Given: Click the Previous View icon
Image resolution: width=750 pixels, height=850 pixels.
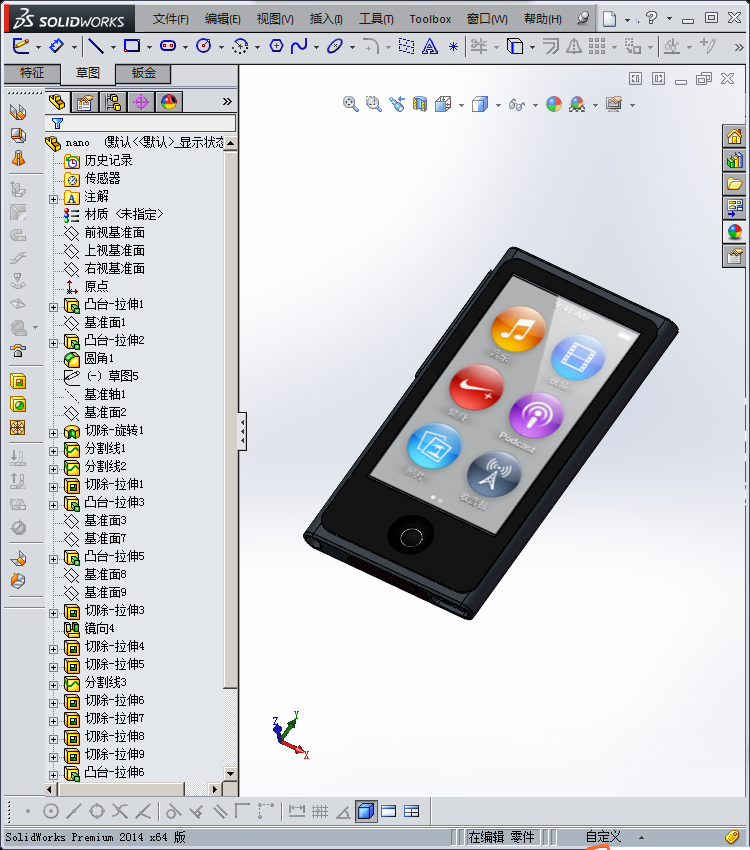Looking at the screenshot, I should point(397,104).
